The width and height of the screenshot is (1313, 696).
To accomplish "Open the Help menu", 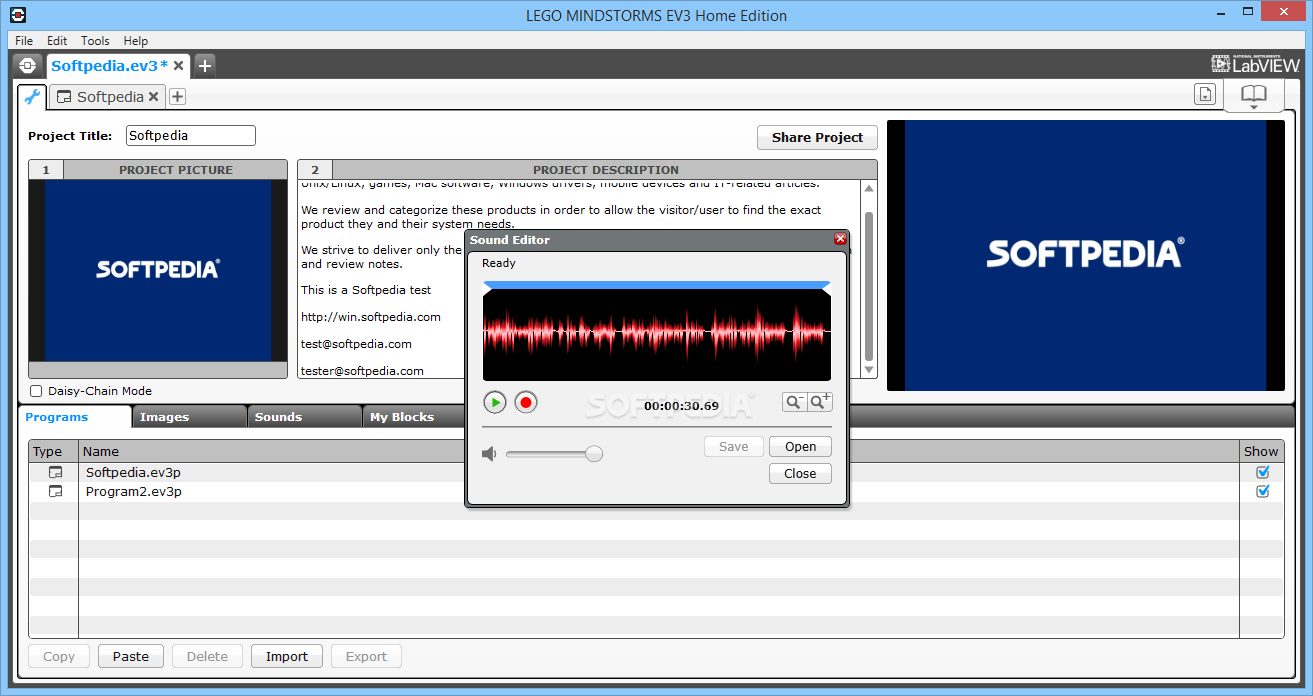I will (136, 41).
